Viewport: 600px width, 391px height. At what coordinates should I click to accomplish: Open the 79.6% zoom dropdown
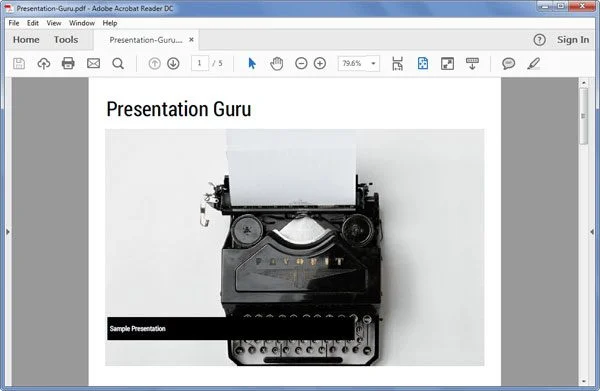coord(373,64)
